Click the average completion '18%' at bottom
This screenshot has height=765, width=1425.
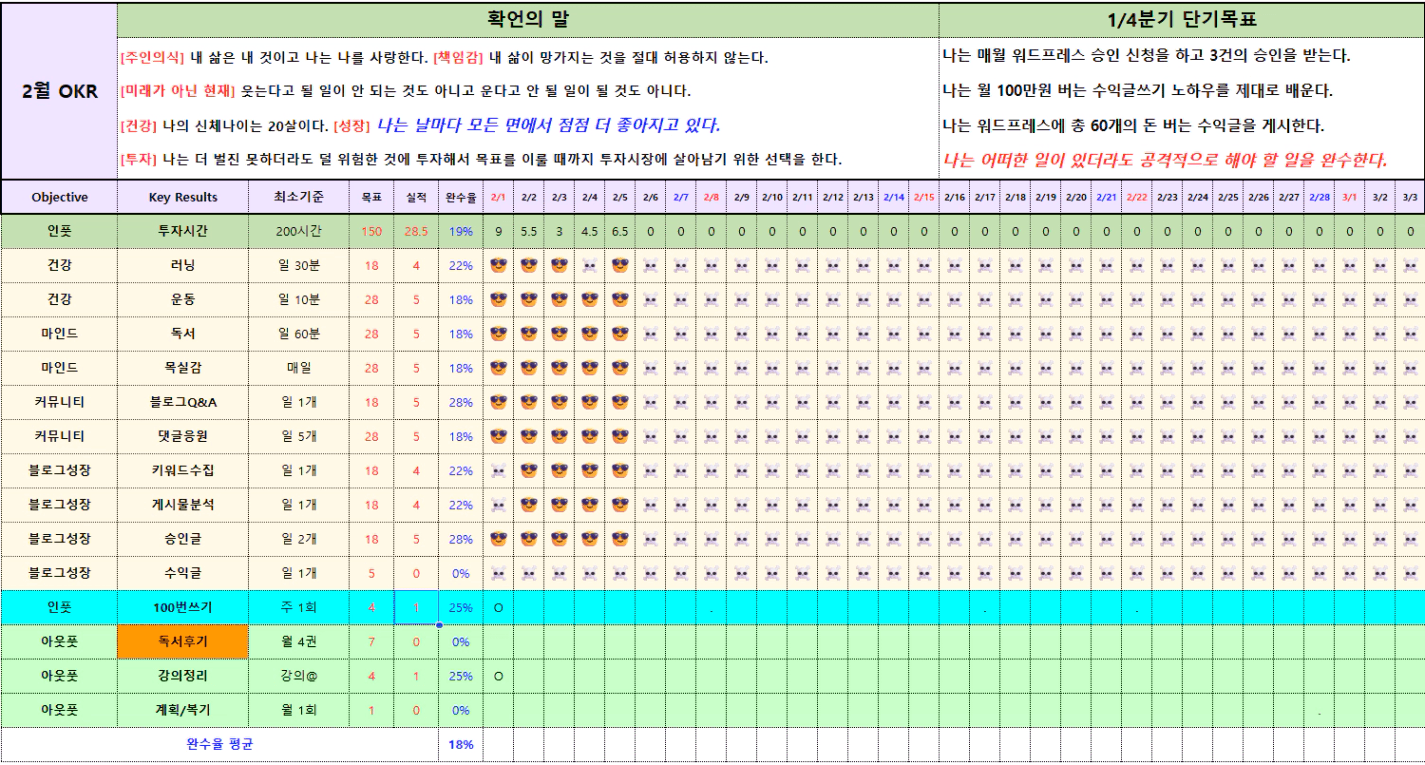(460, 744)
